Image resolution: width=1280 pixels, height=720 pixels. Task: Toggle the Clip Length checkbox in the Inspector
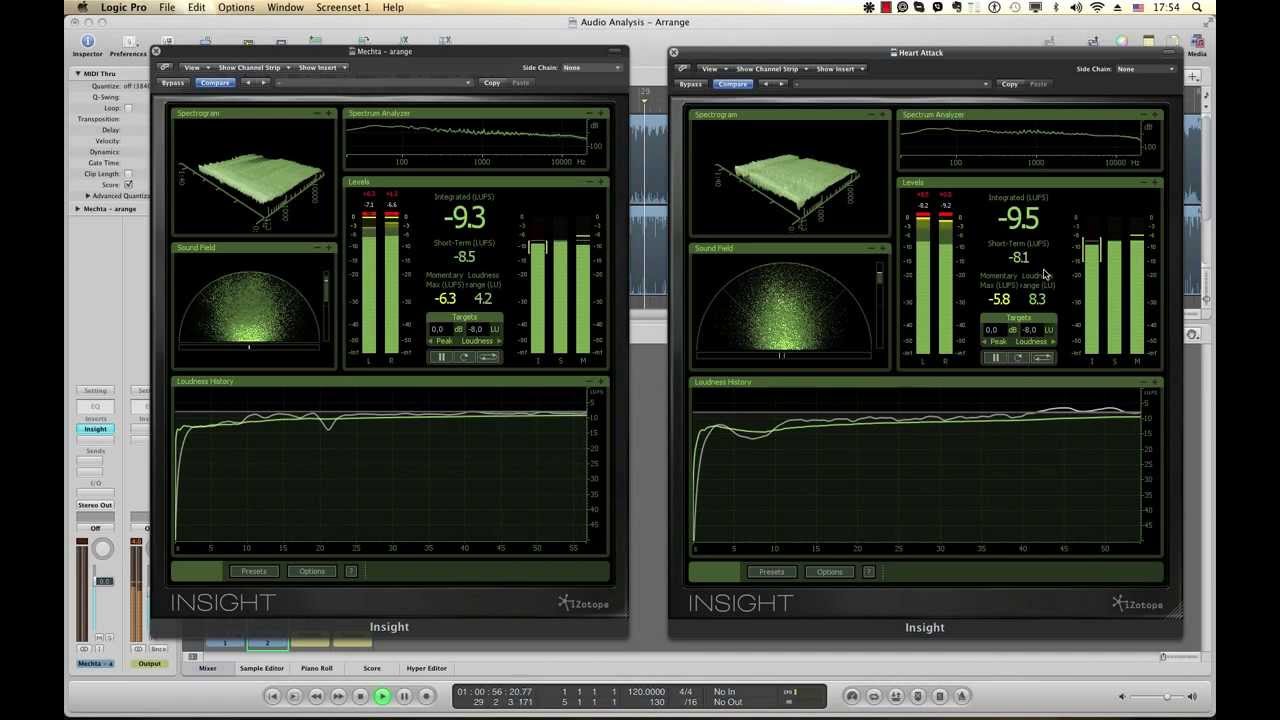pos(128,174)
